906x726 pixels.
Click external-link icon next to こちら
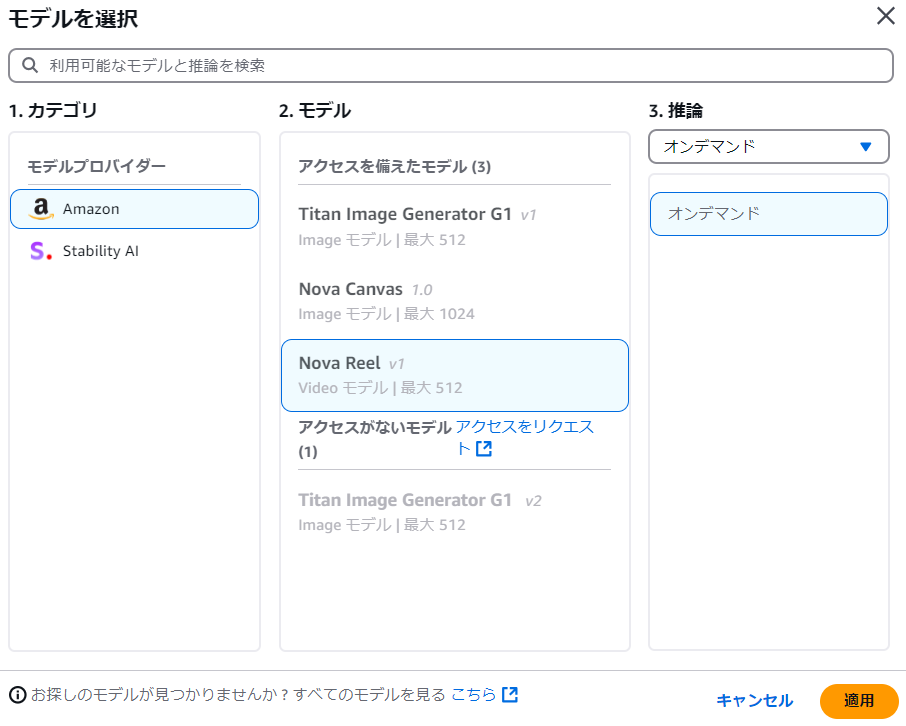pyautogui.click(x=510, y=694)
